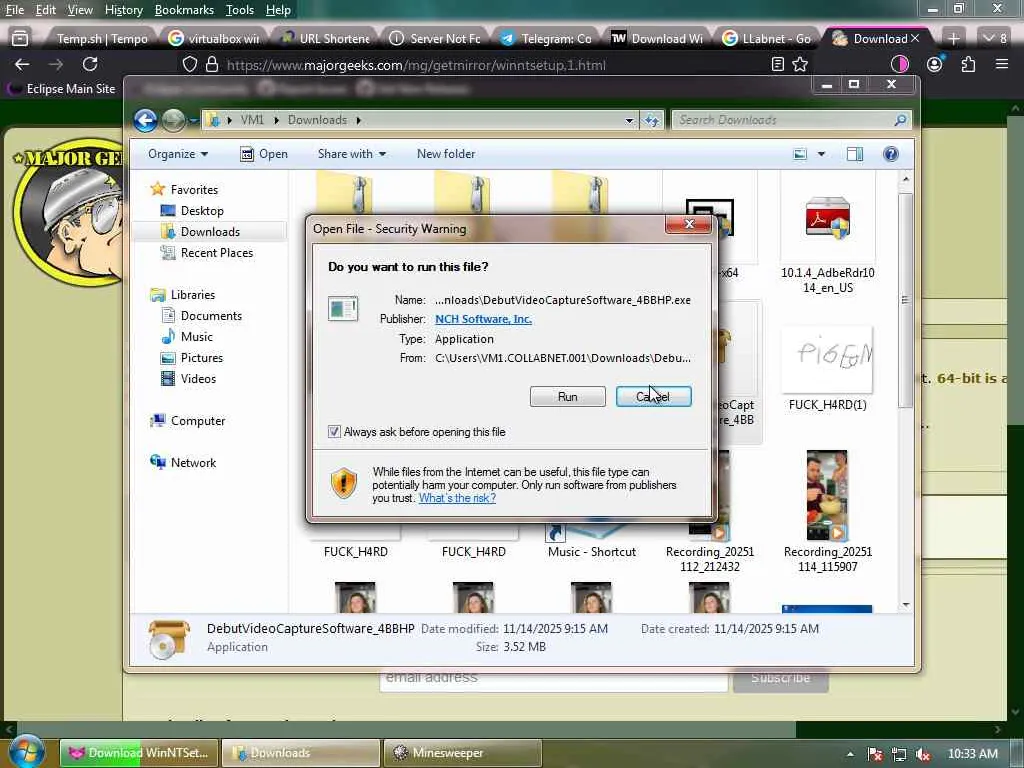Screen dimensions: 1024x768
Task: Select Libraries in the navigation pane
Action: click(193, 295)
